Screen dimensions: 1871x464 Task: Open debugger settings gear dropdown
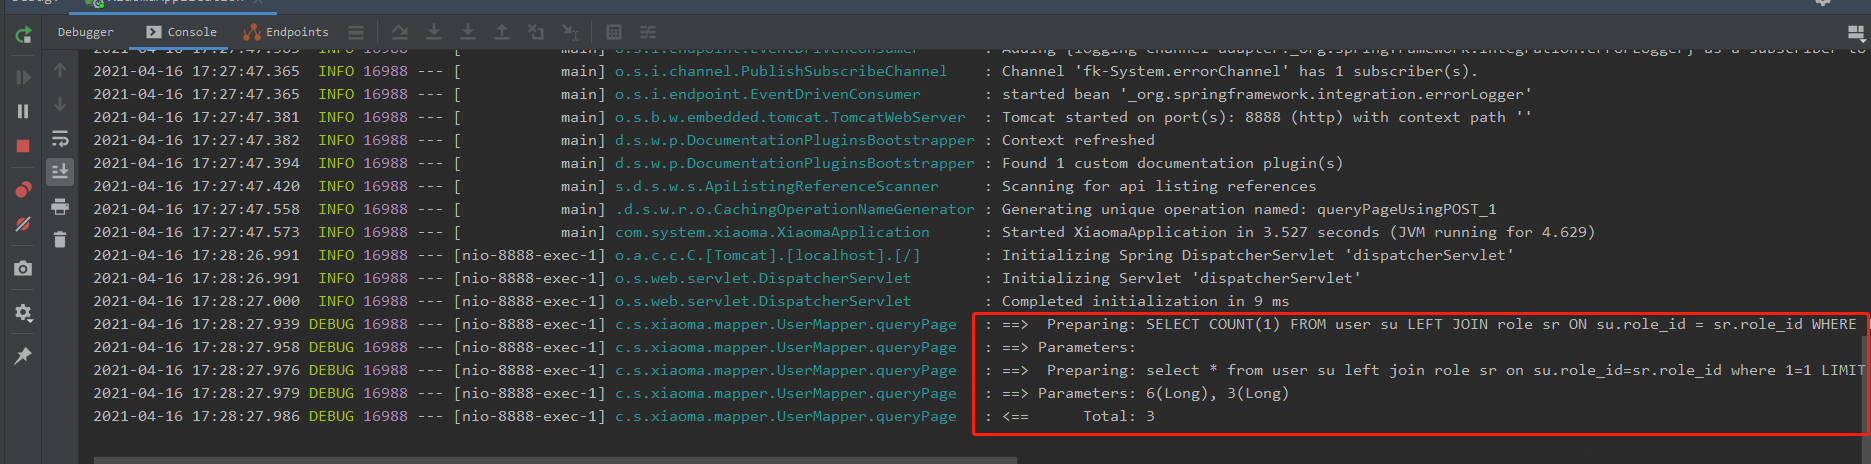point(23,313)
